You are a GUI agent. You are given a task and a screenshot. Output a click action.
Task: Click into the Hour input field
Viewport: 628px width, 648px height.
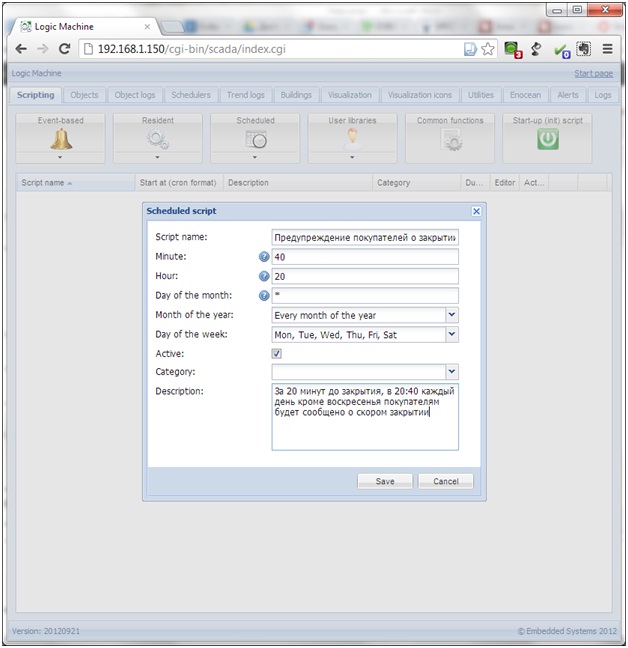coord(365,276)
